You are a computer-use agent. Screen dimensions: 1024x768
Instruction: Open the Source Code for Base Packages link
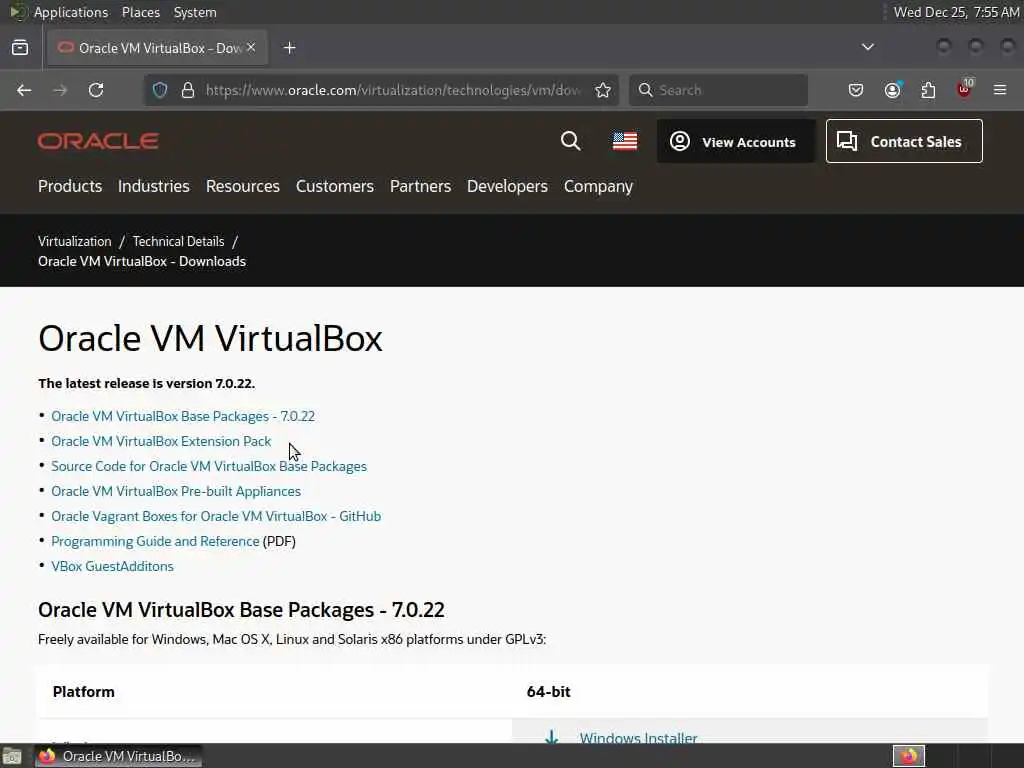(x=209, y=466)
